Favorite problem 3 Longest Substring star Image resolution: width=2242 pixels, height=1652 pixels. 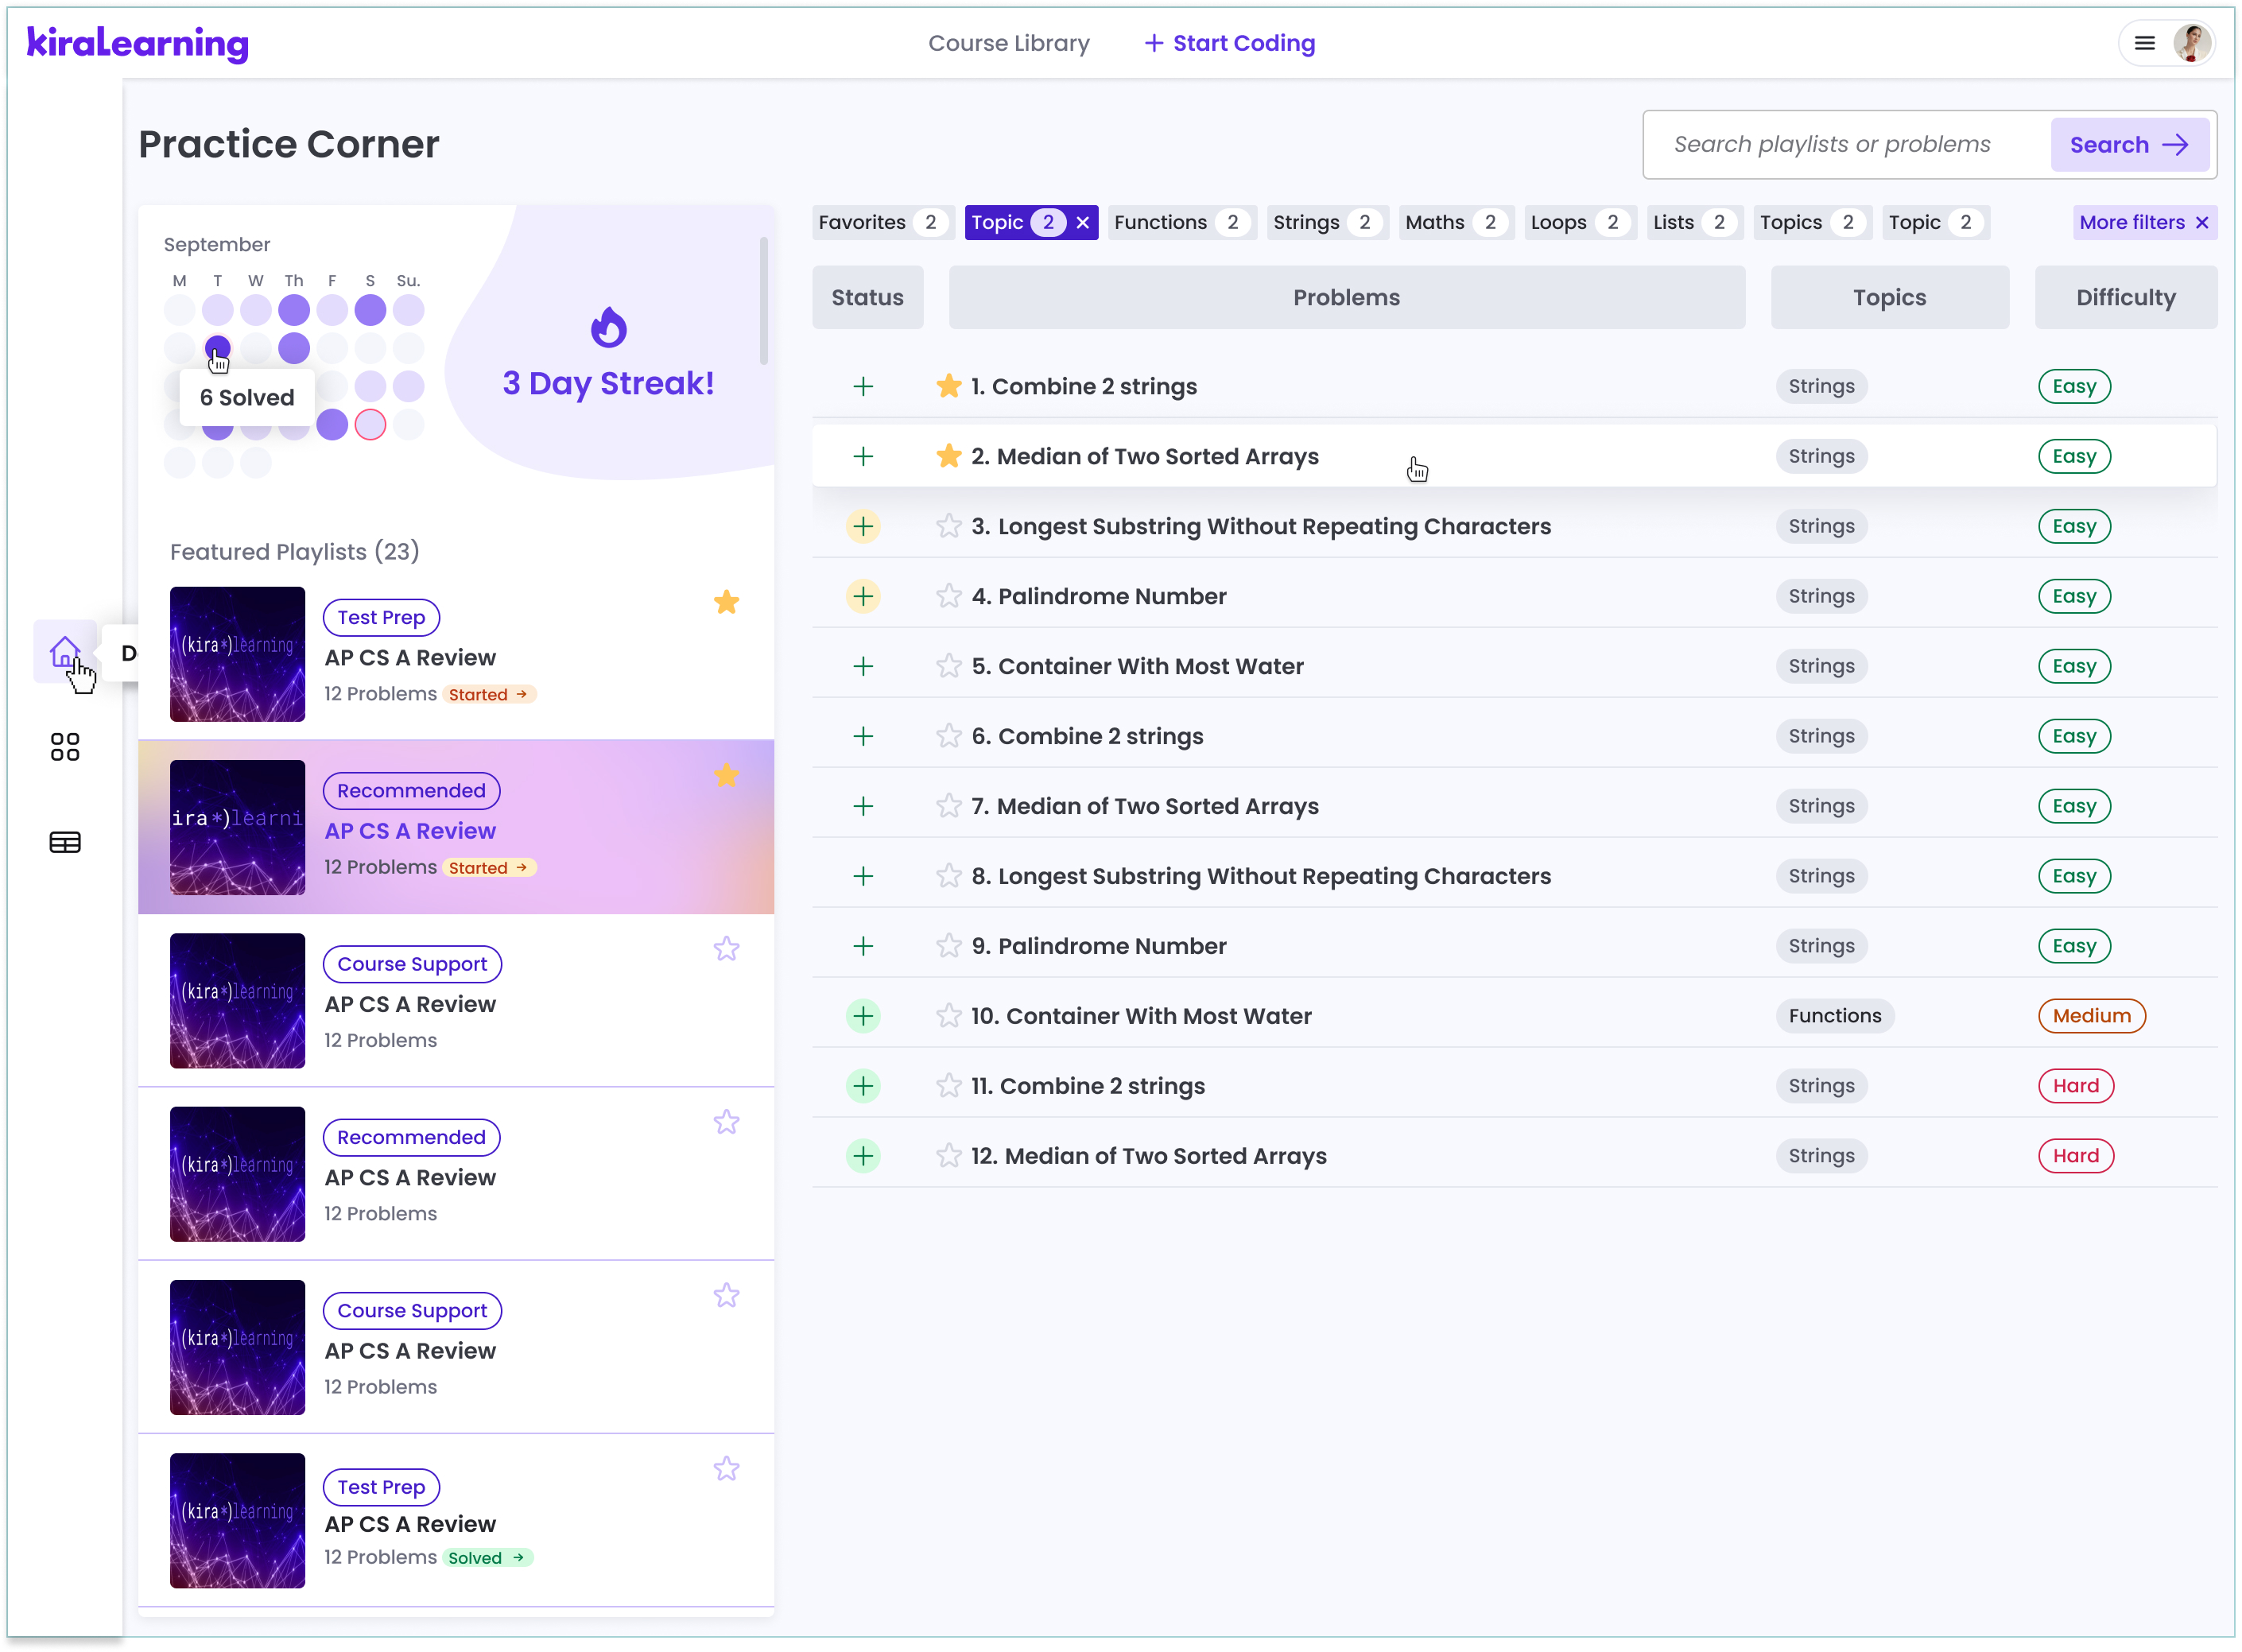tap(948, 526)
